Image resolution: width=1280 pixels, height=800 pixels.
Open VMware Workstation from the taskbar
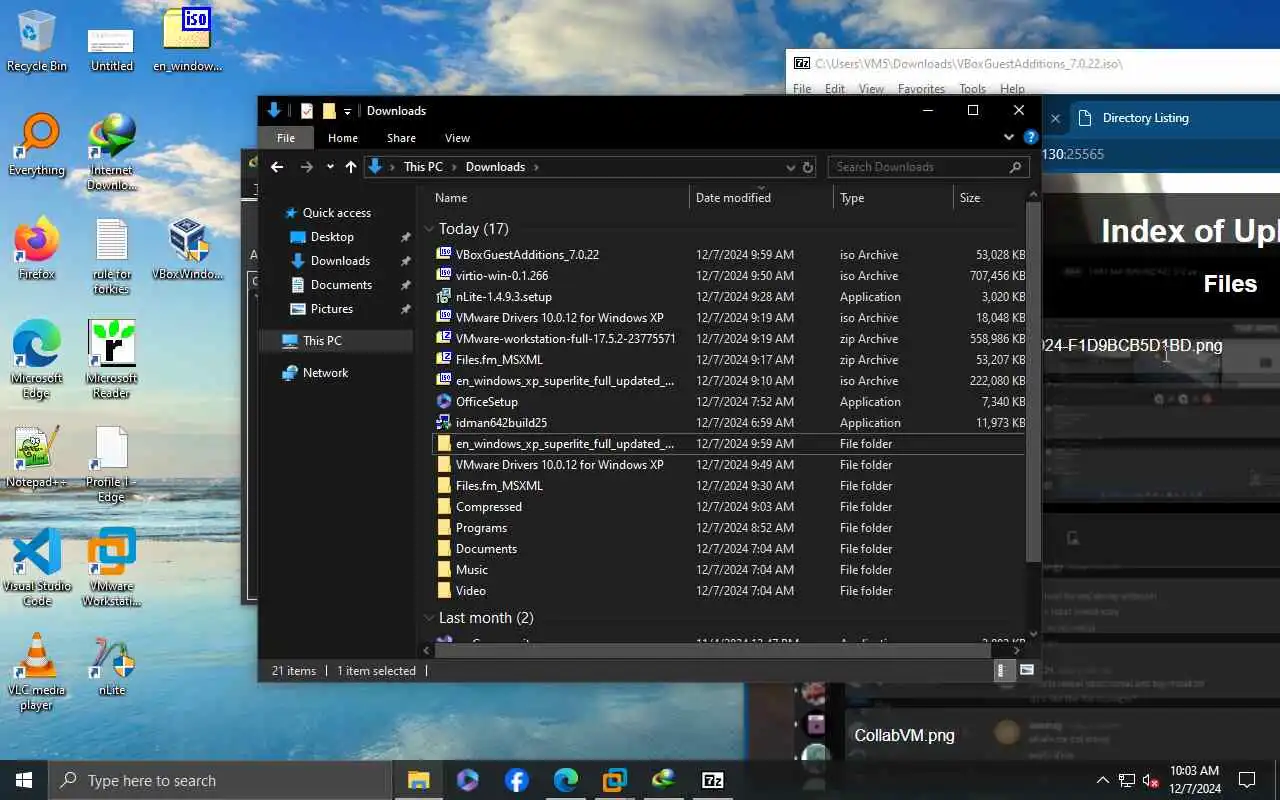pyautogui.click(x=614, y=780)
